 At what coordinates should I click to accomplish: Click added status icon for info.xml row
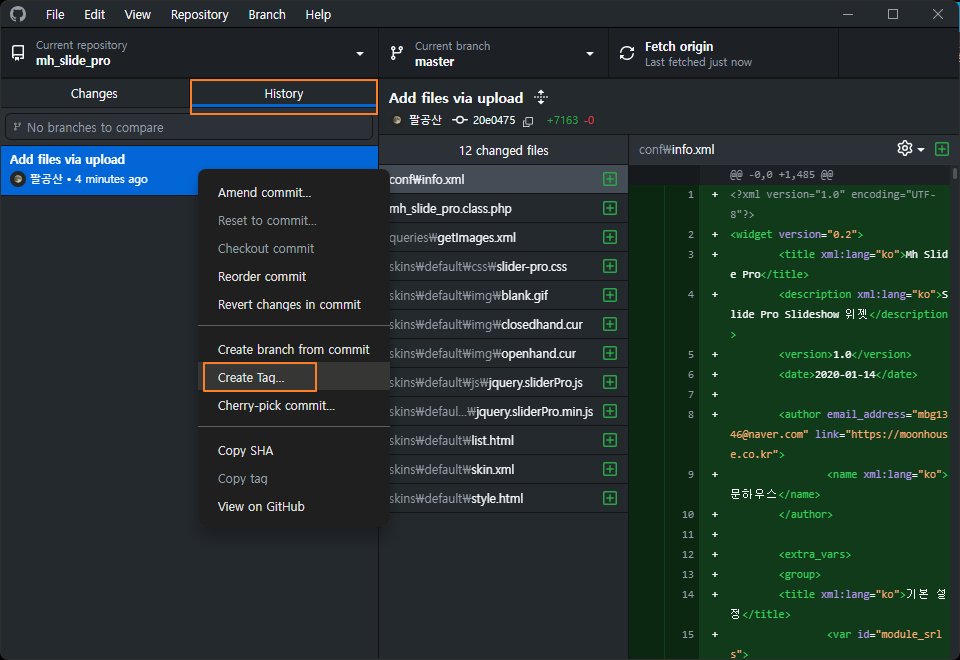click(x=610, y=179)
